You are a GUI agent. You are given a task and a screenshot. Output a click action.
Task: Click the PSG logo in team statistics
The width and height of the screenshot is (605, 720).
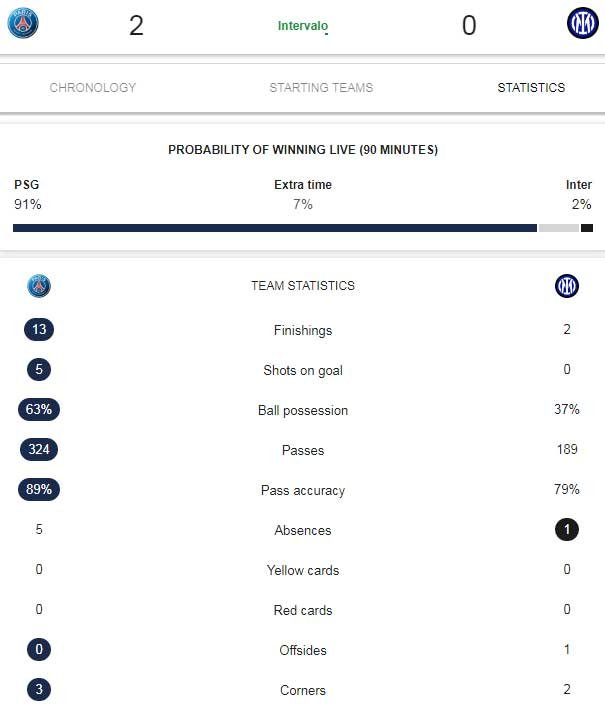coord(39,286)
